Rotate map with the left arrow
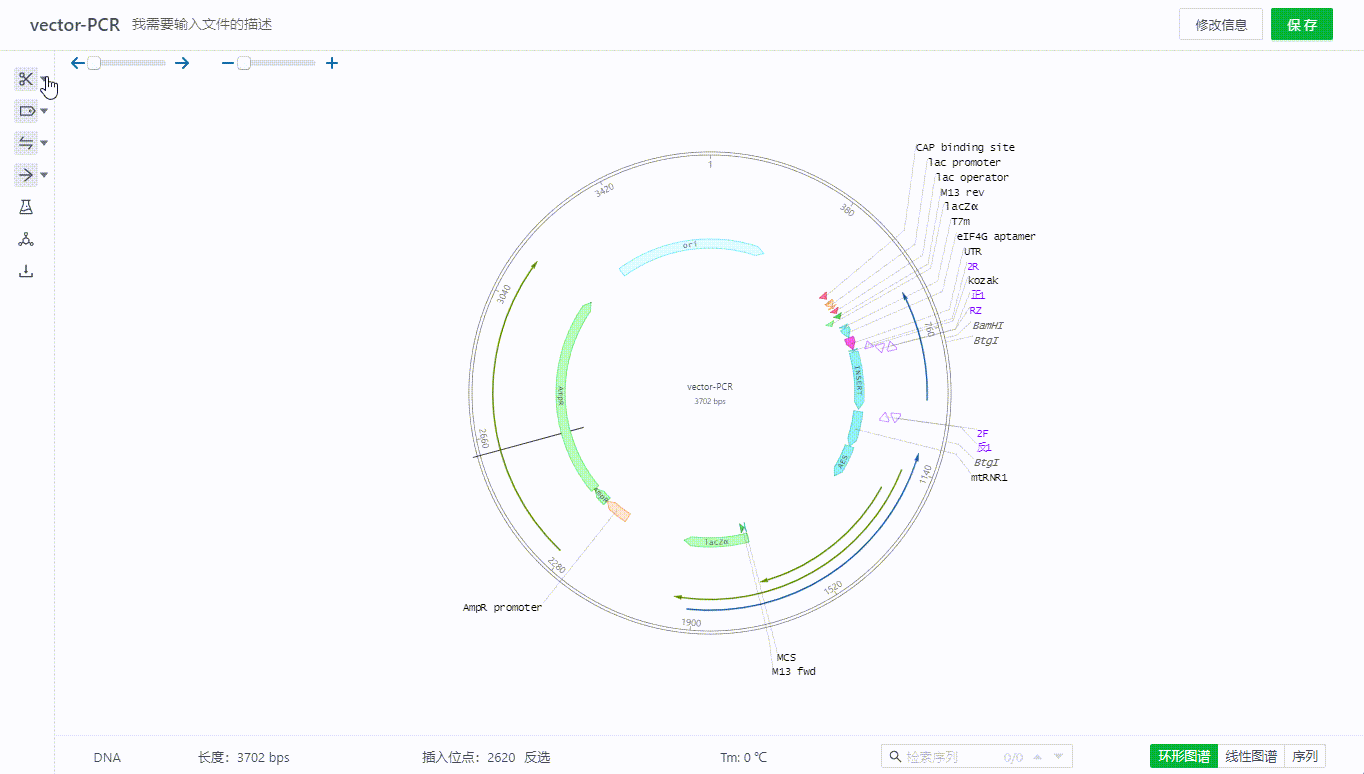The image size is (1364, 774). [78, 63]
